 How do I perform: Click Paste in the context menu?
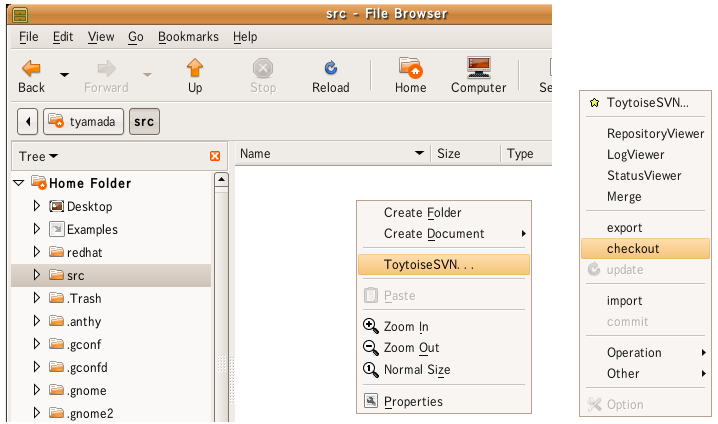444,296
